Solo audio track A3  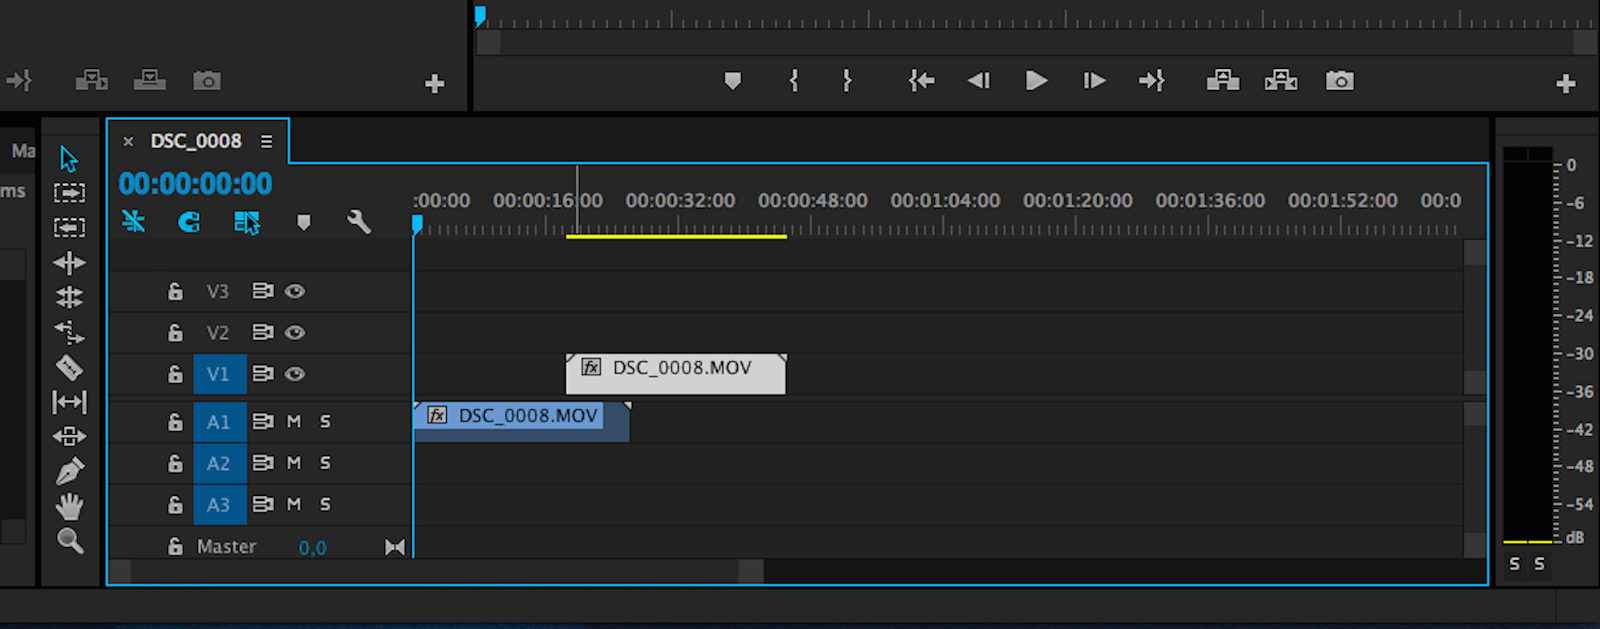tap(325, 504)
